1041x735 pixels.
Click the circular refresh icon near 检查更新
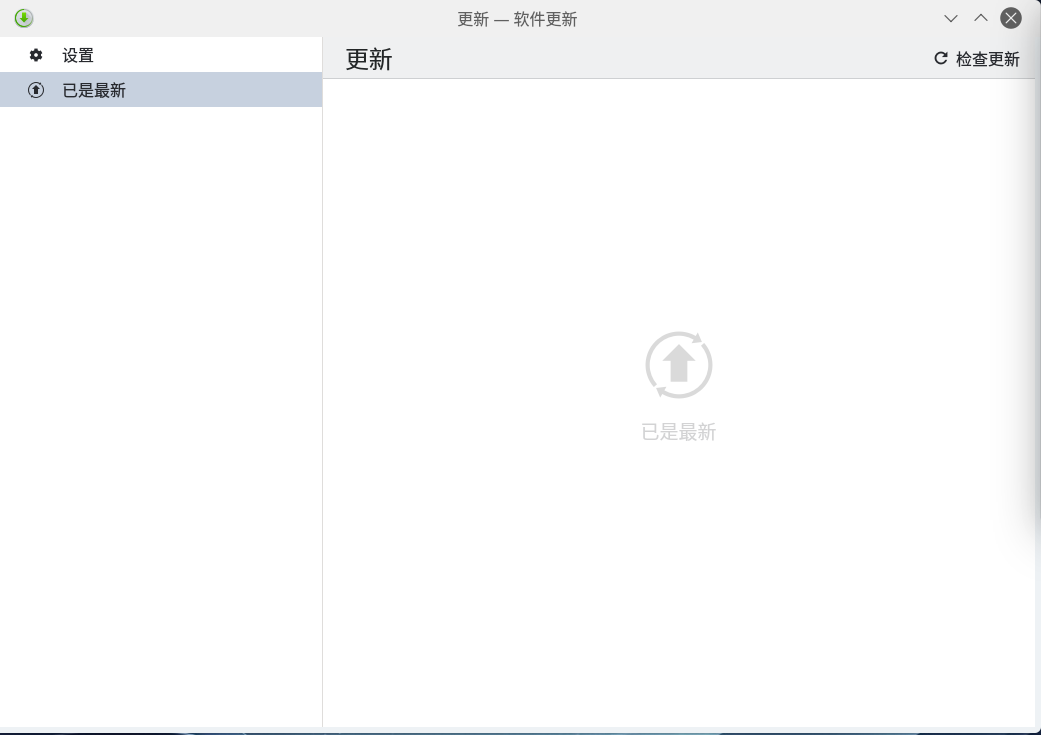click(940, 59)
